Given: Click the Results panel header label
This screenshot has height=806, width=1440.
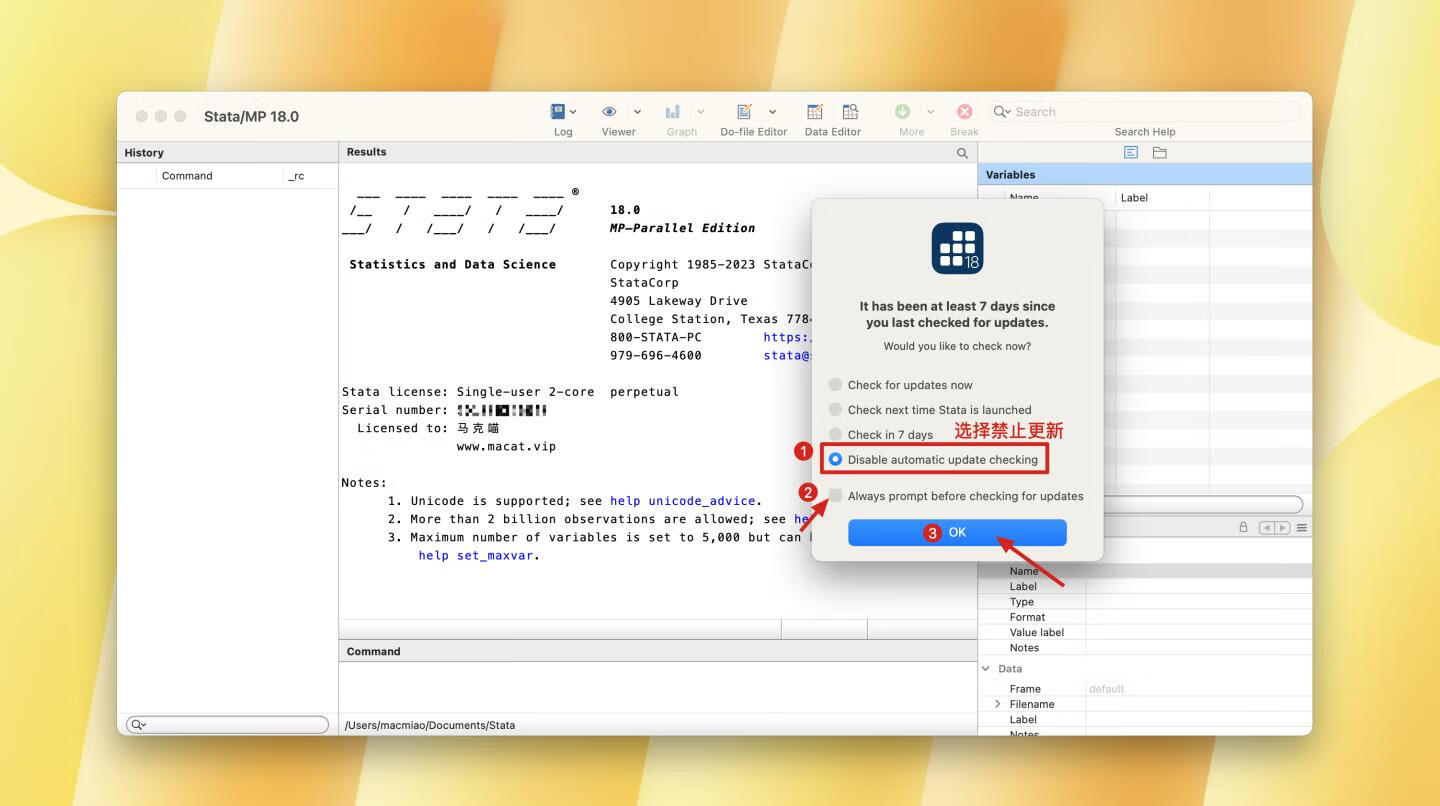Looking at the screenshot, I should [366, 152].
